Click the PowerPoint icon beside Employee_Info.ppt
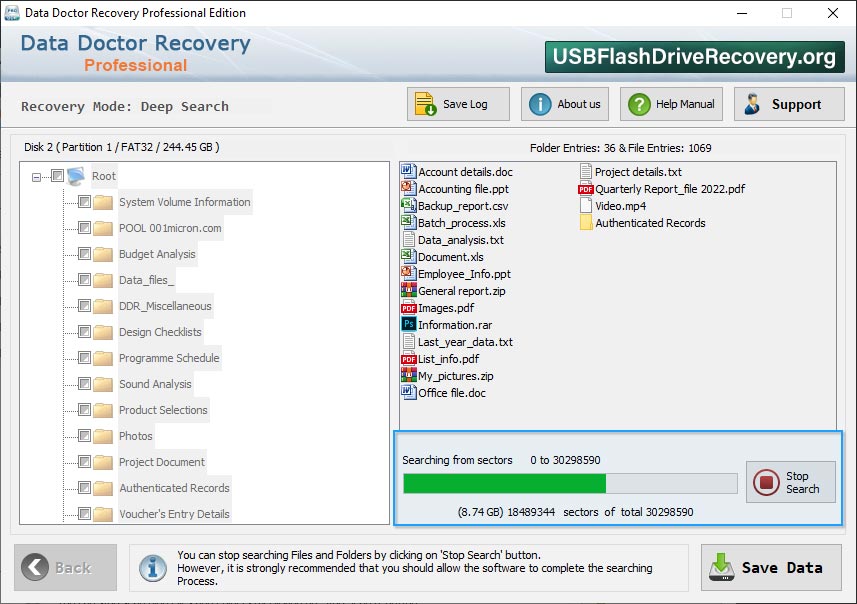The image size is (857, 604). click(408, 273)
